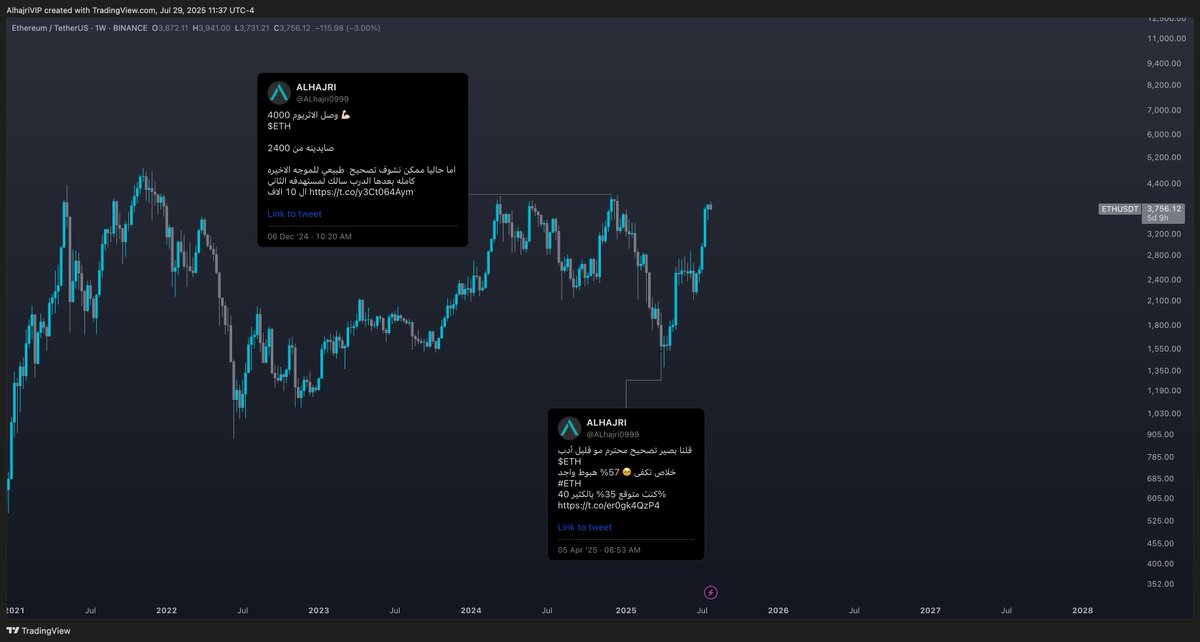This screenshot has height=642, width=1200.
Task: Click the 4,400.00 price axis label
Action: (x=1163, y=183)
